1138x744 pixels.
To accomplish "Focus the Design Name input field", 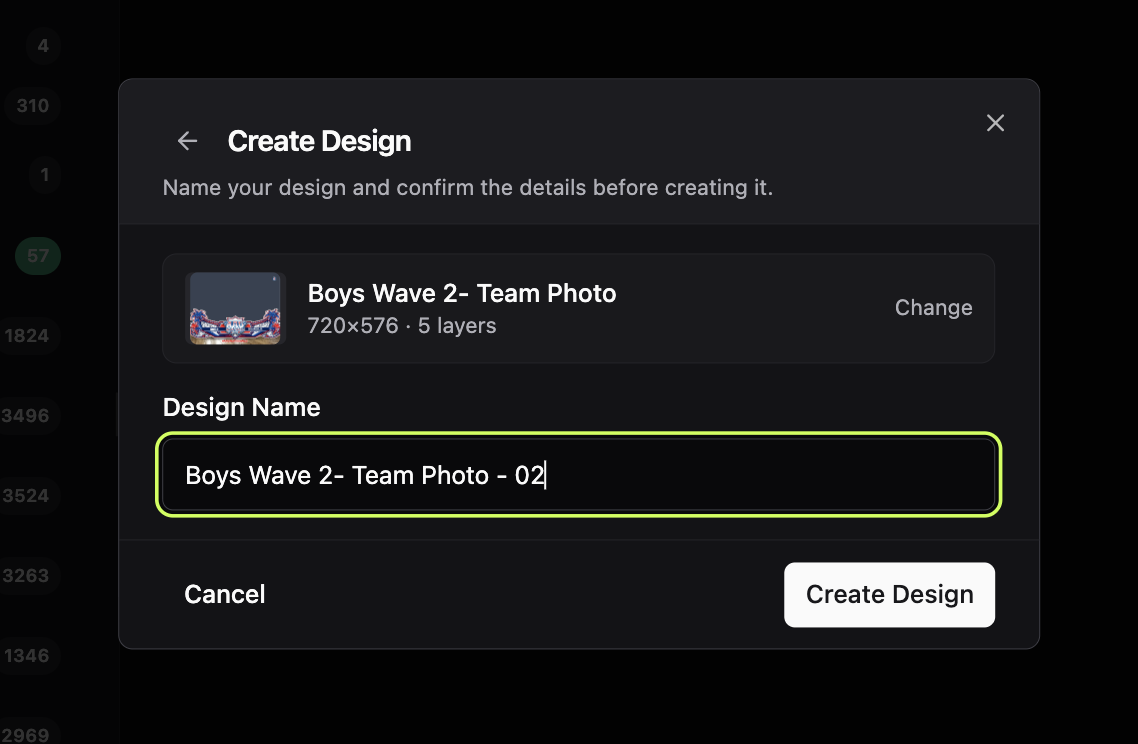I will [578, 475].
